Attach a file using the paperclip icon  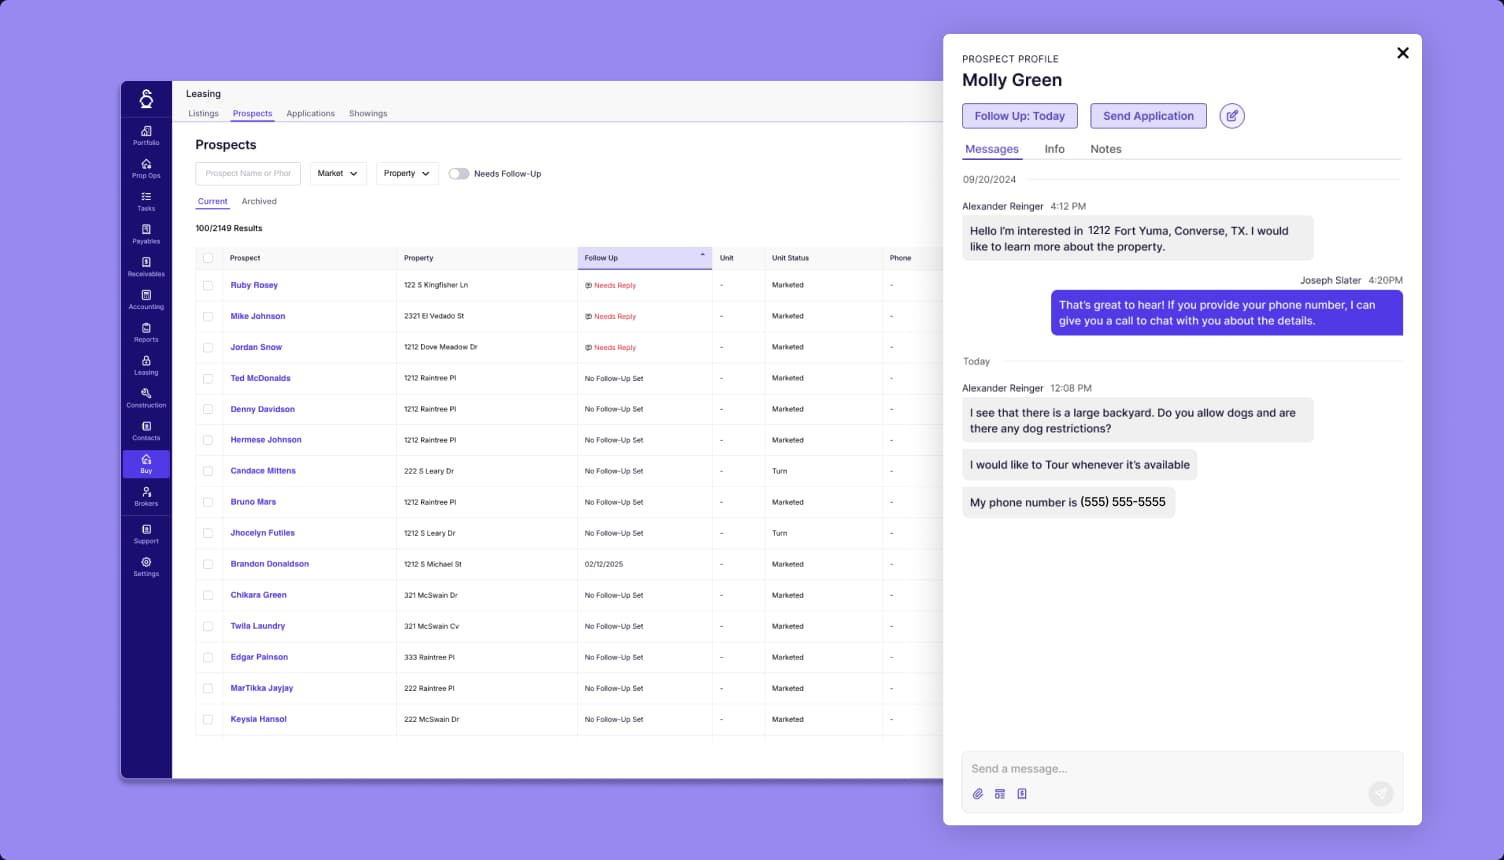pyautogui.click(x=978, y=793)
